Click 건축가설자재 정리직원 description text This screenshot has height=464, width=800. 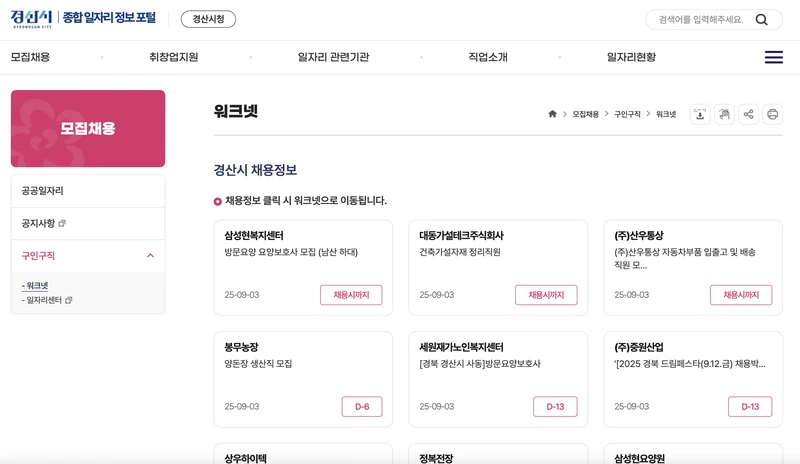coord(460,252)
